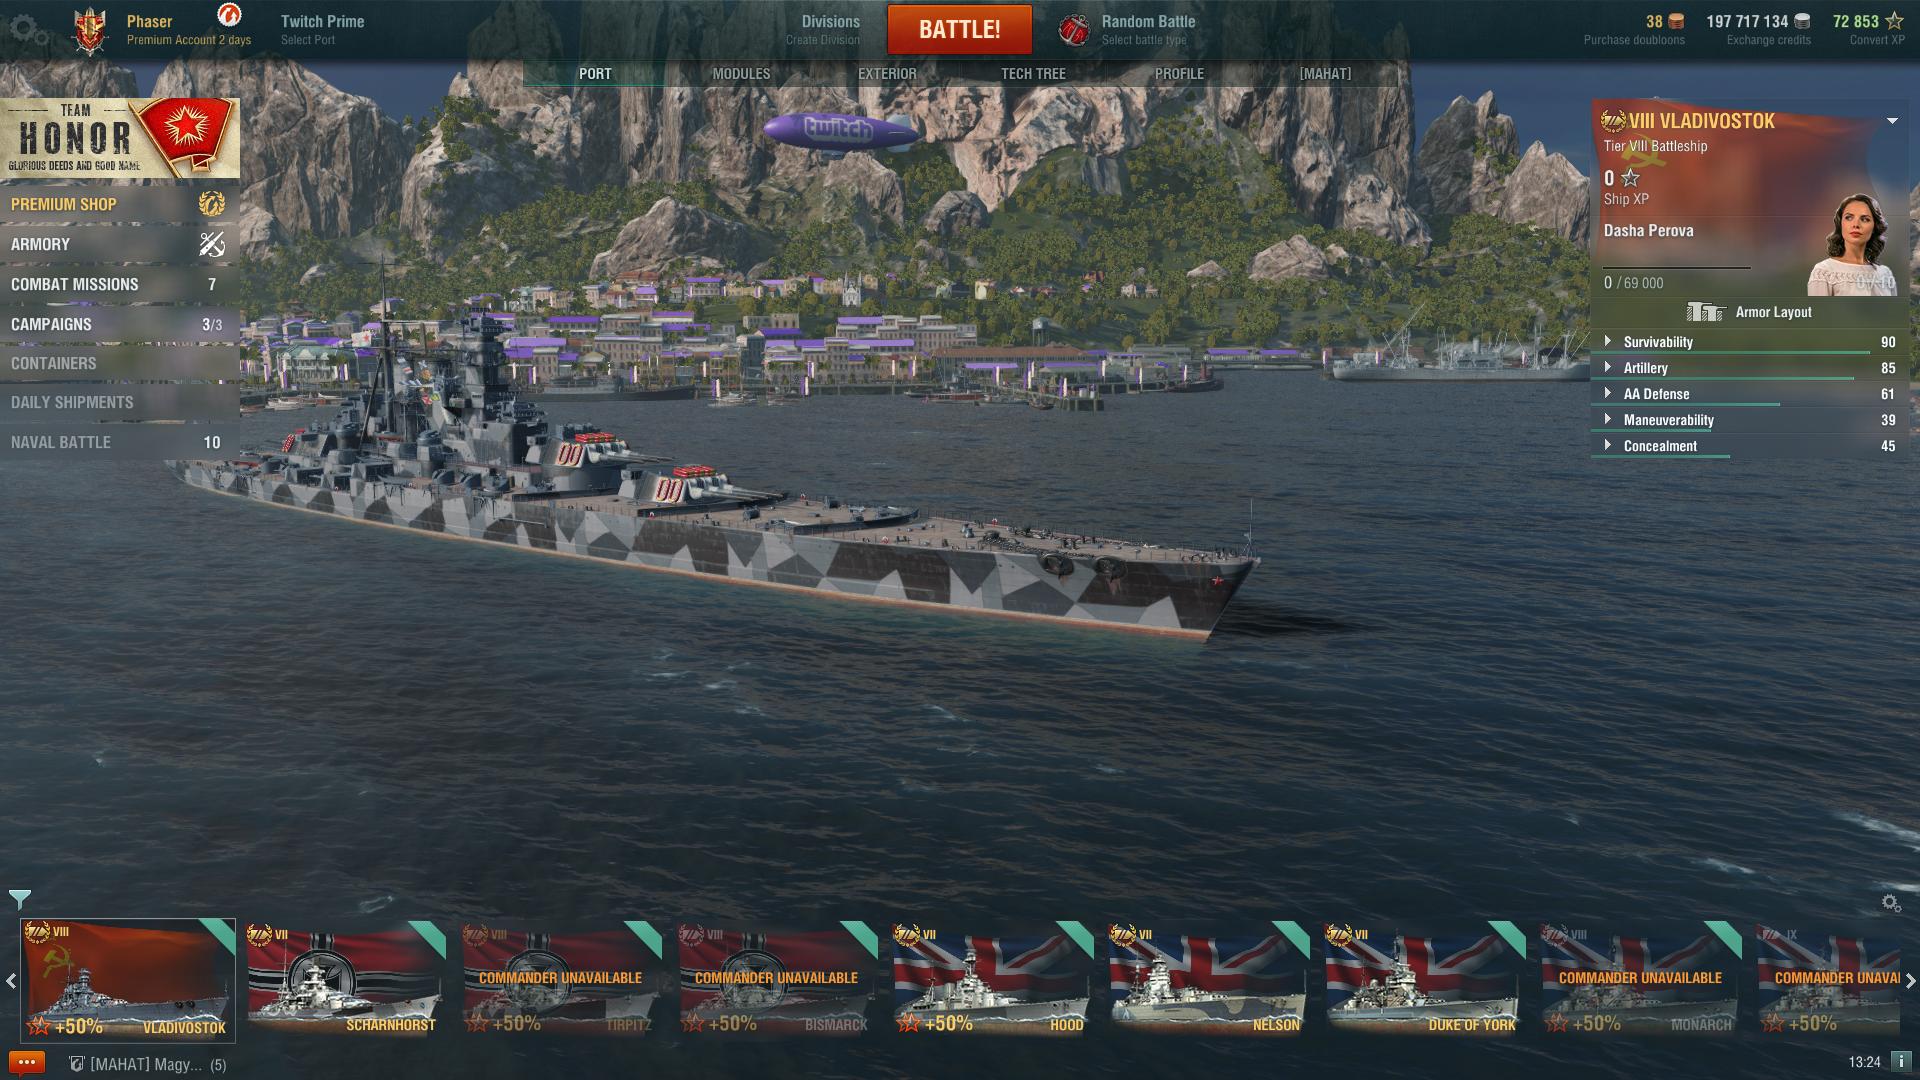Click the info icon near clock
The height and width of the screenshot is (1080, 1920).
click(1901, 1062)
